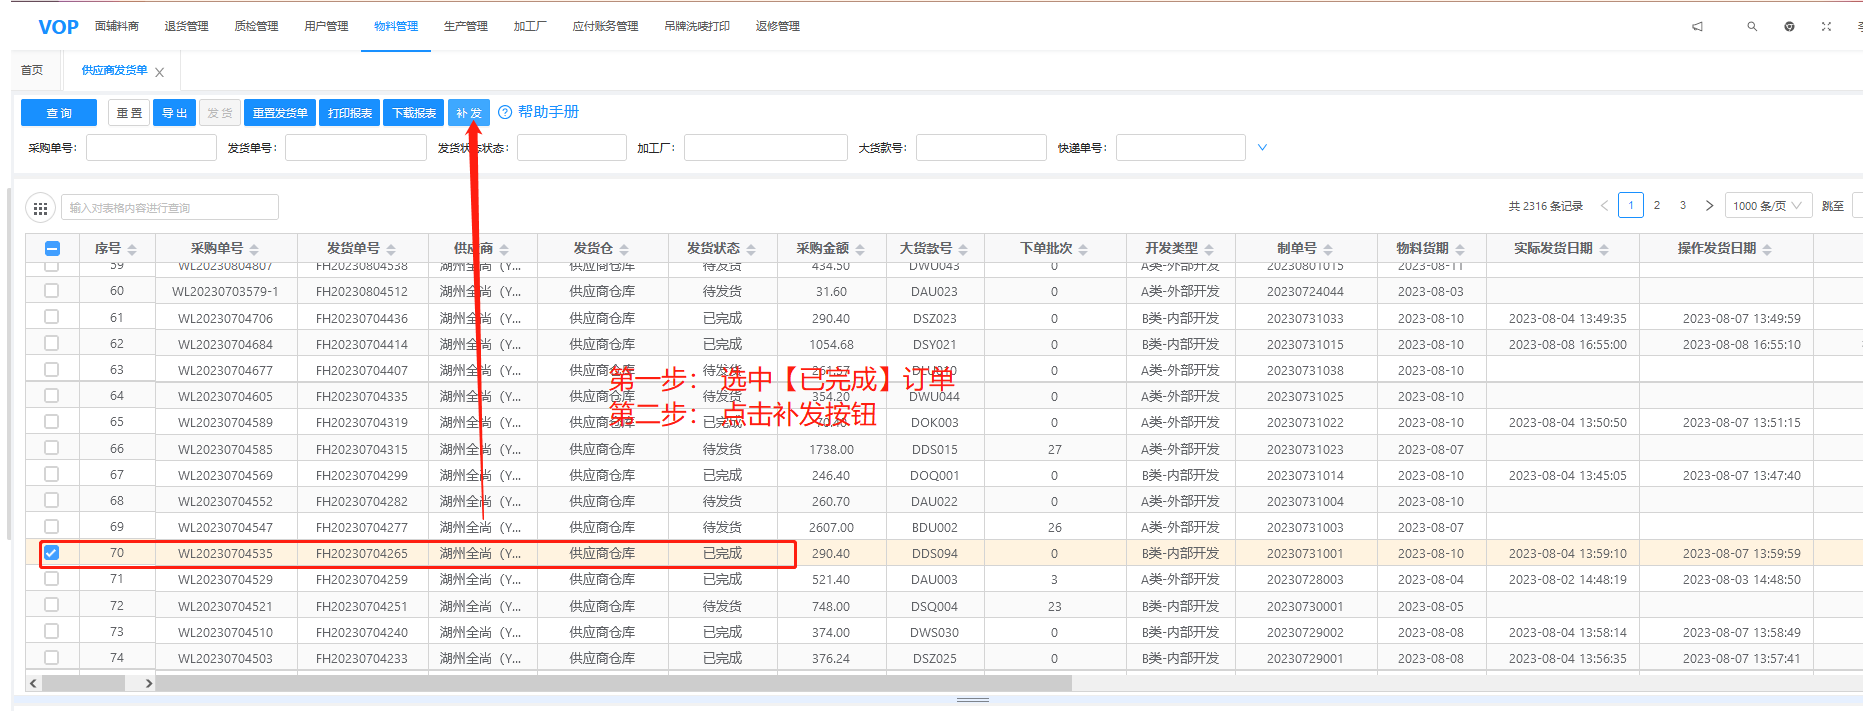
Task: Click the 查询 search button
Action: [x=59, y=113]
